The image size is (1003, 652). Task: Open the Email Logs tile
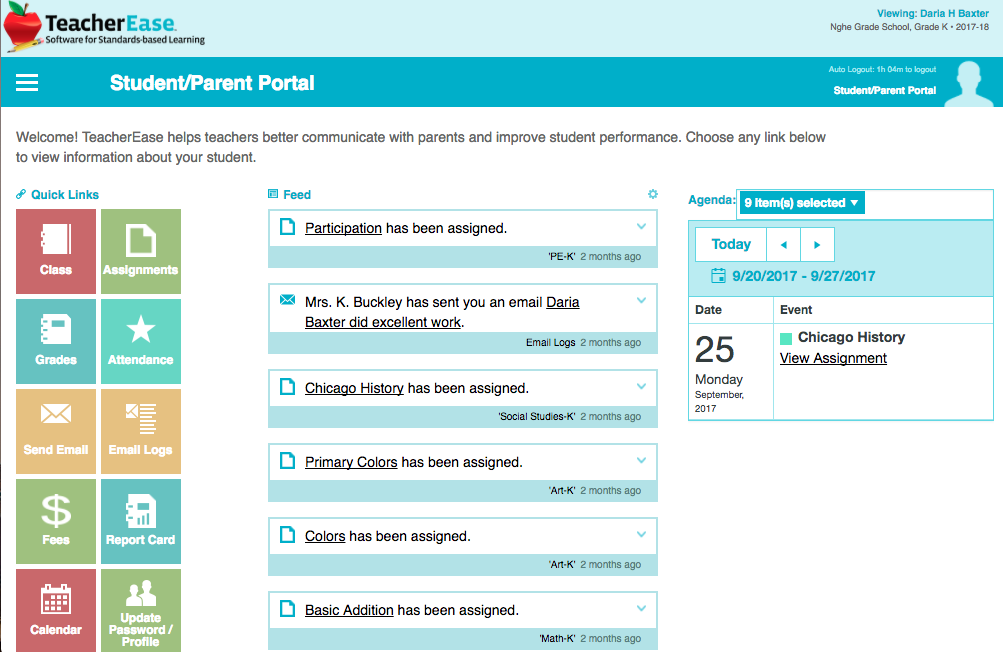point(141,431)
